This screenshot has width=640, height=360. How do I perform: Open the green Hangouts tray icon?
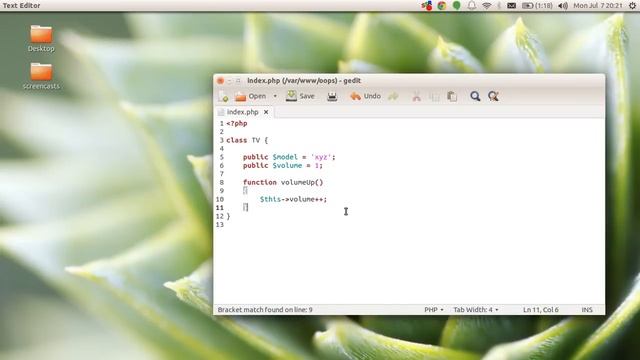(x=457, y=6)
